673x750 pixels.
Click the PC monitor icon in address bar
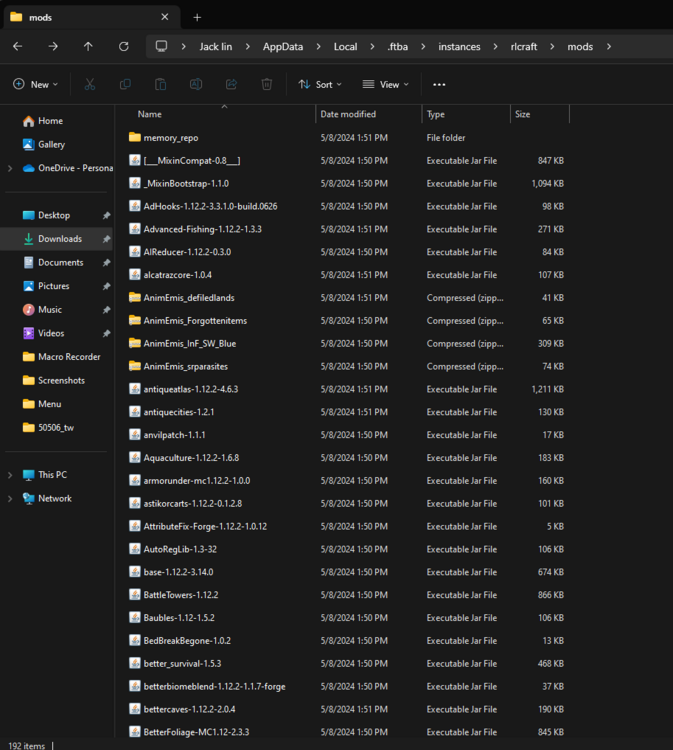[162, 46]
